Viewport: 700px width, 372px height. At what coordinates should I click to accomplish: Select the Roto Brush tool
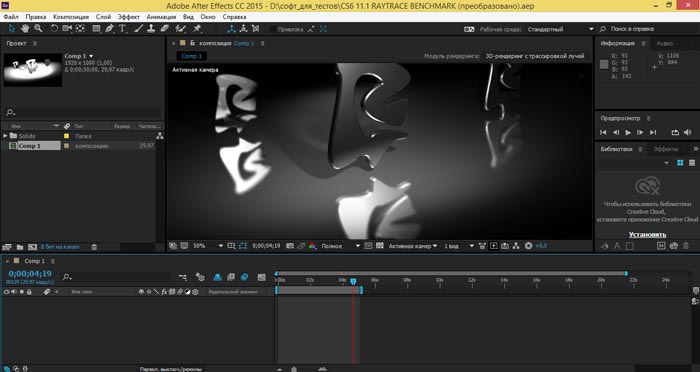[x=180, y=29]
